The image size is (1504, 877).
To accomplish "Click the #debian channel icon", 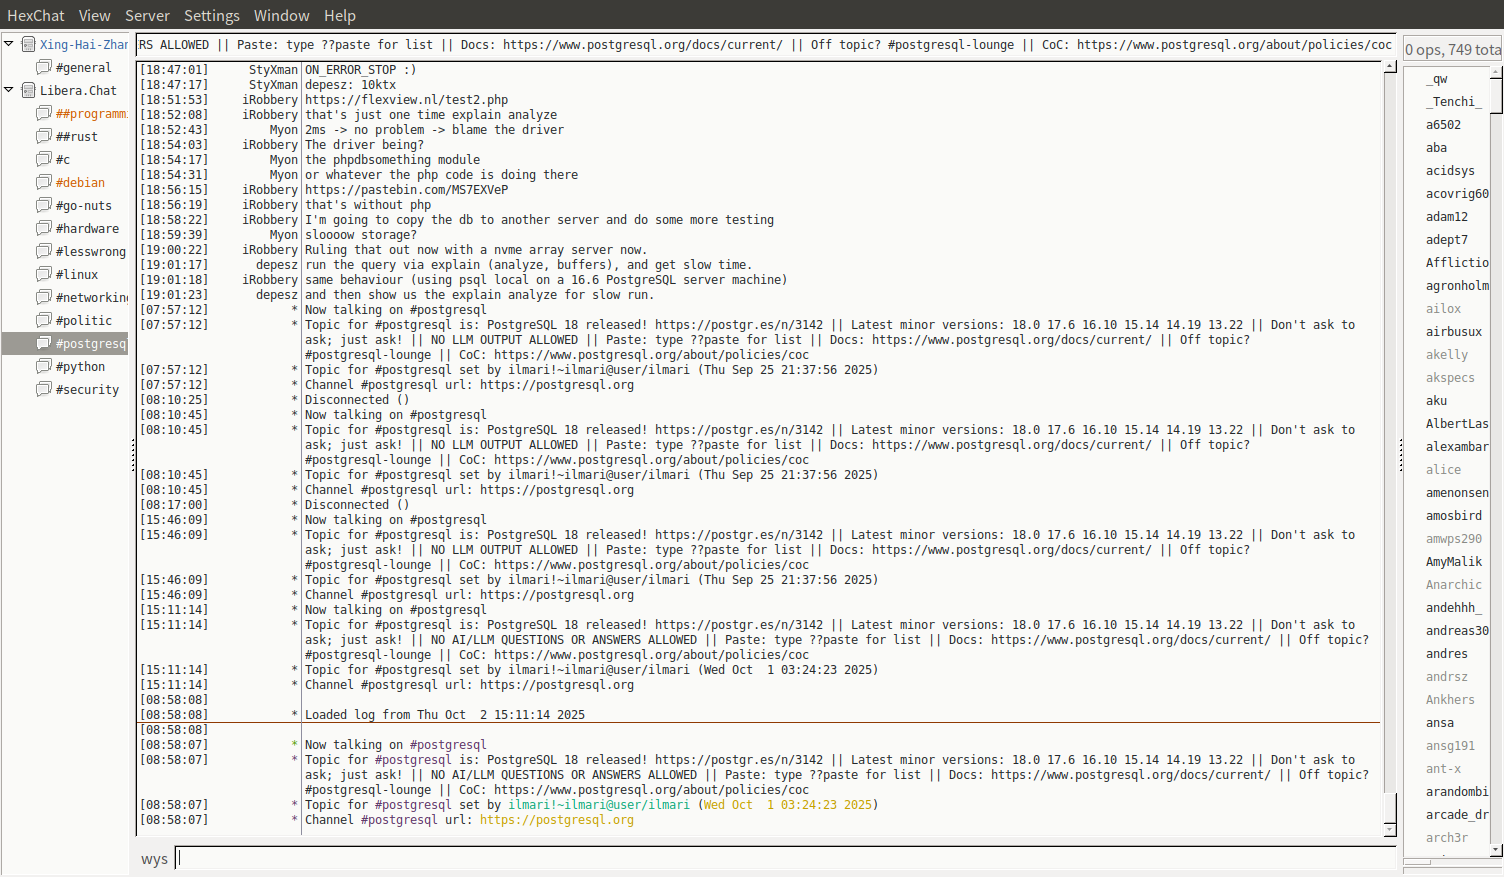I will [x=44, y=182].
